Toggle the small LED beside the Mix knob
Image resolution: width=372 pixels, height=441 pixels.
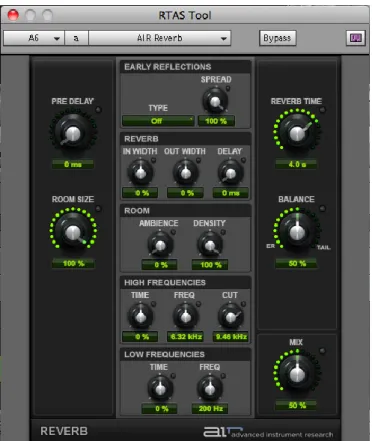[x=322, y=351]
